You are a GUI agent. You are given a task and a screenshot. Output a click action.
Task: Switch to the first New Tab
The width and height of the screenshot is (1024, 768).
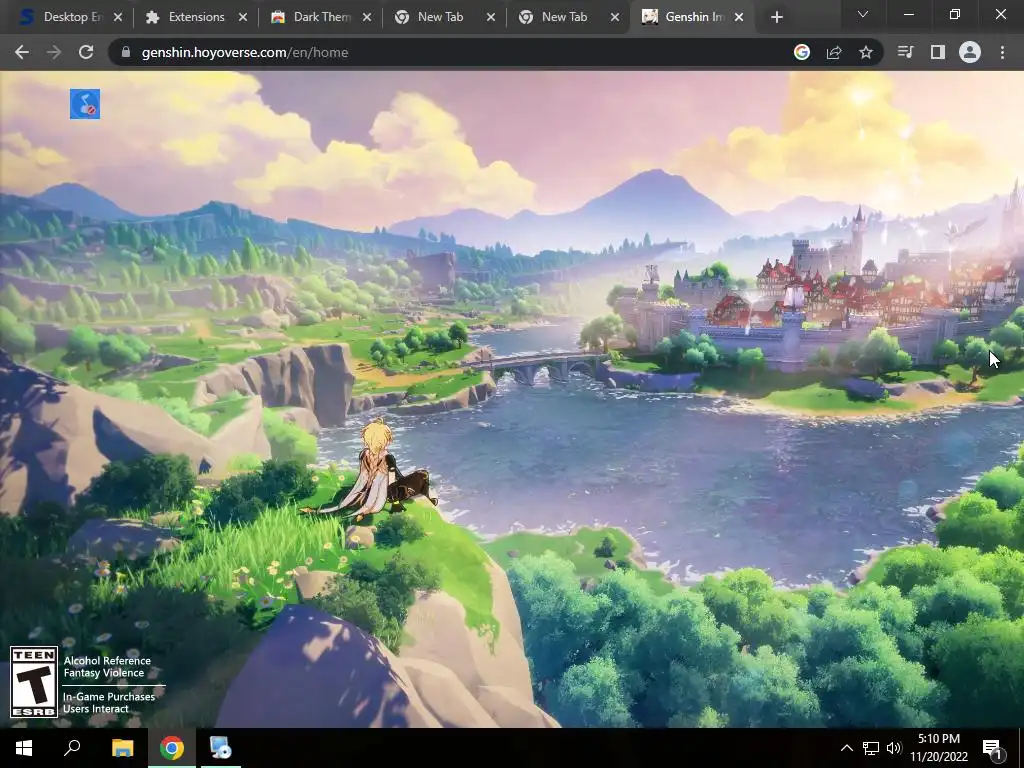click(440, 17)
